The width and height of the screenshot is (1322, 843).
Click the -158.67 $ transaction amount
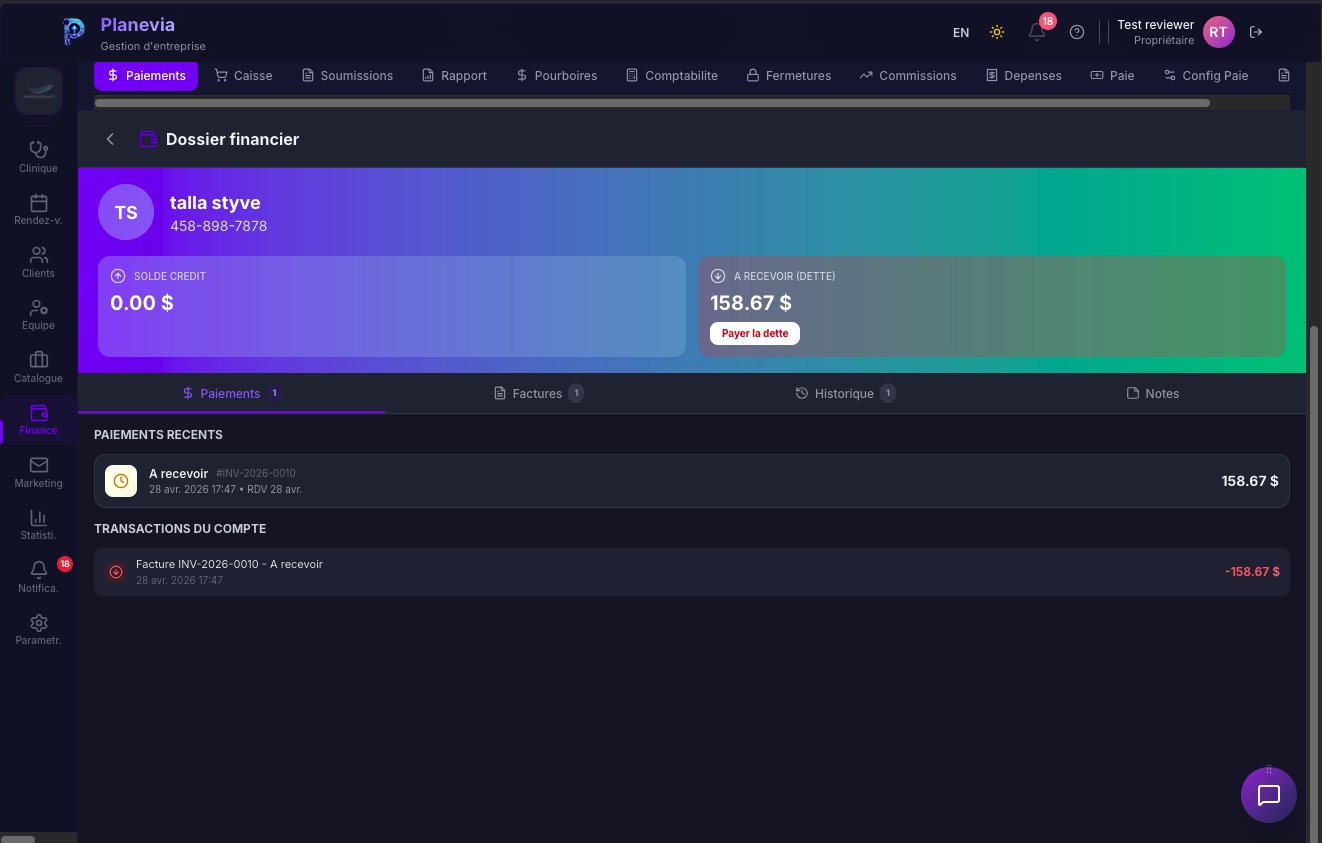coord(1252,572)
